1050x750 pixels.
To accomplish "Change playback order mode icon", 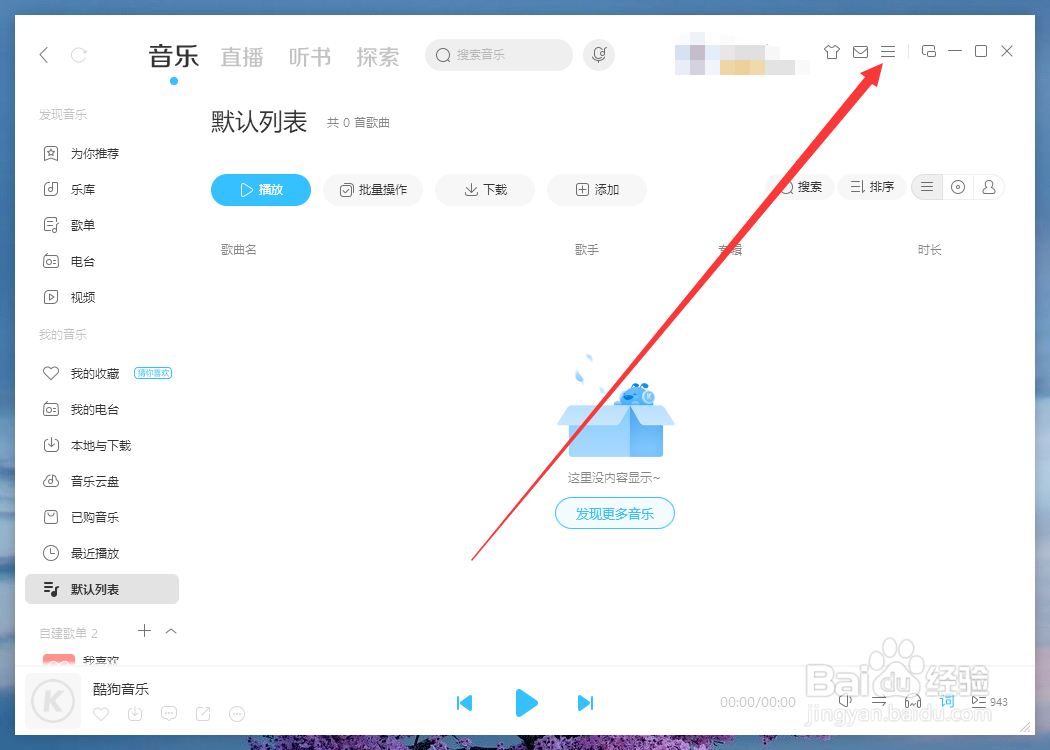I will [879, 702].
